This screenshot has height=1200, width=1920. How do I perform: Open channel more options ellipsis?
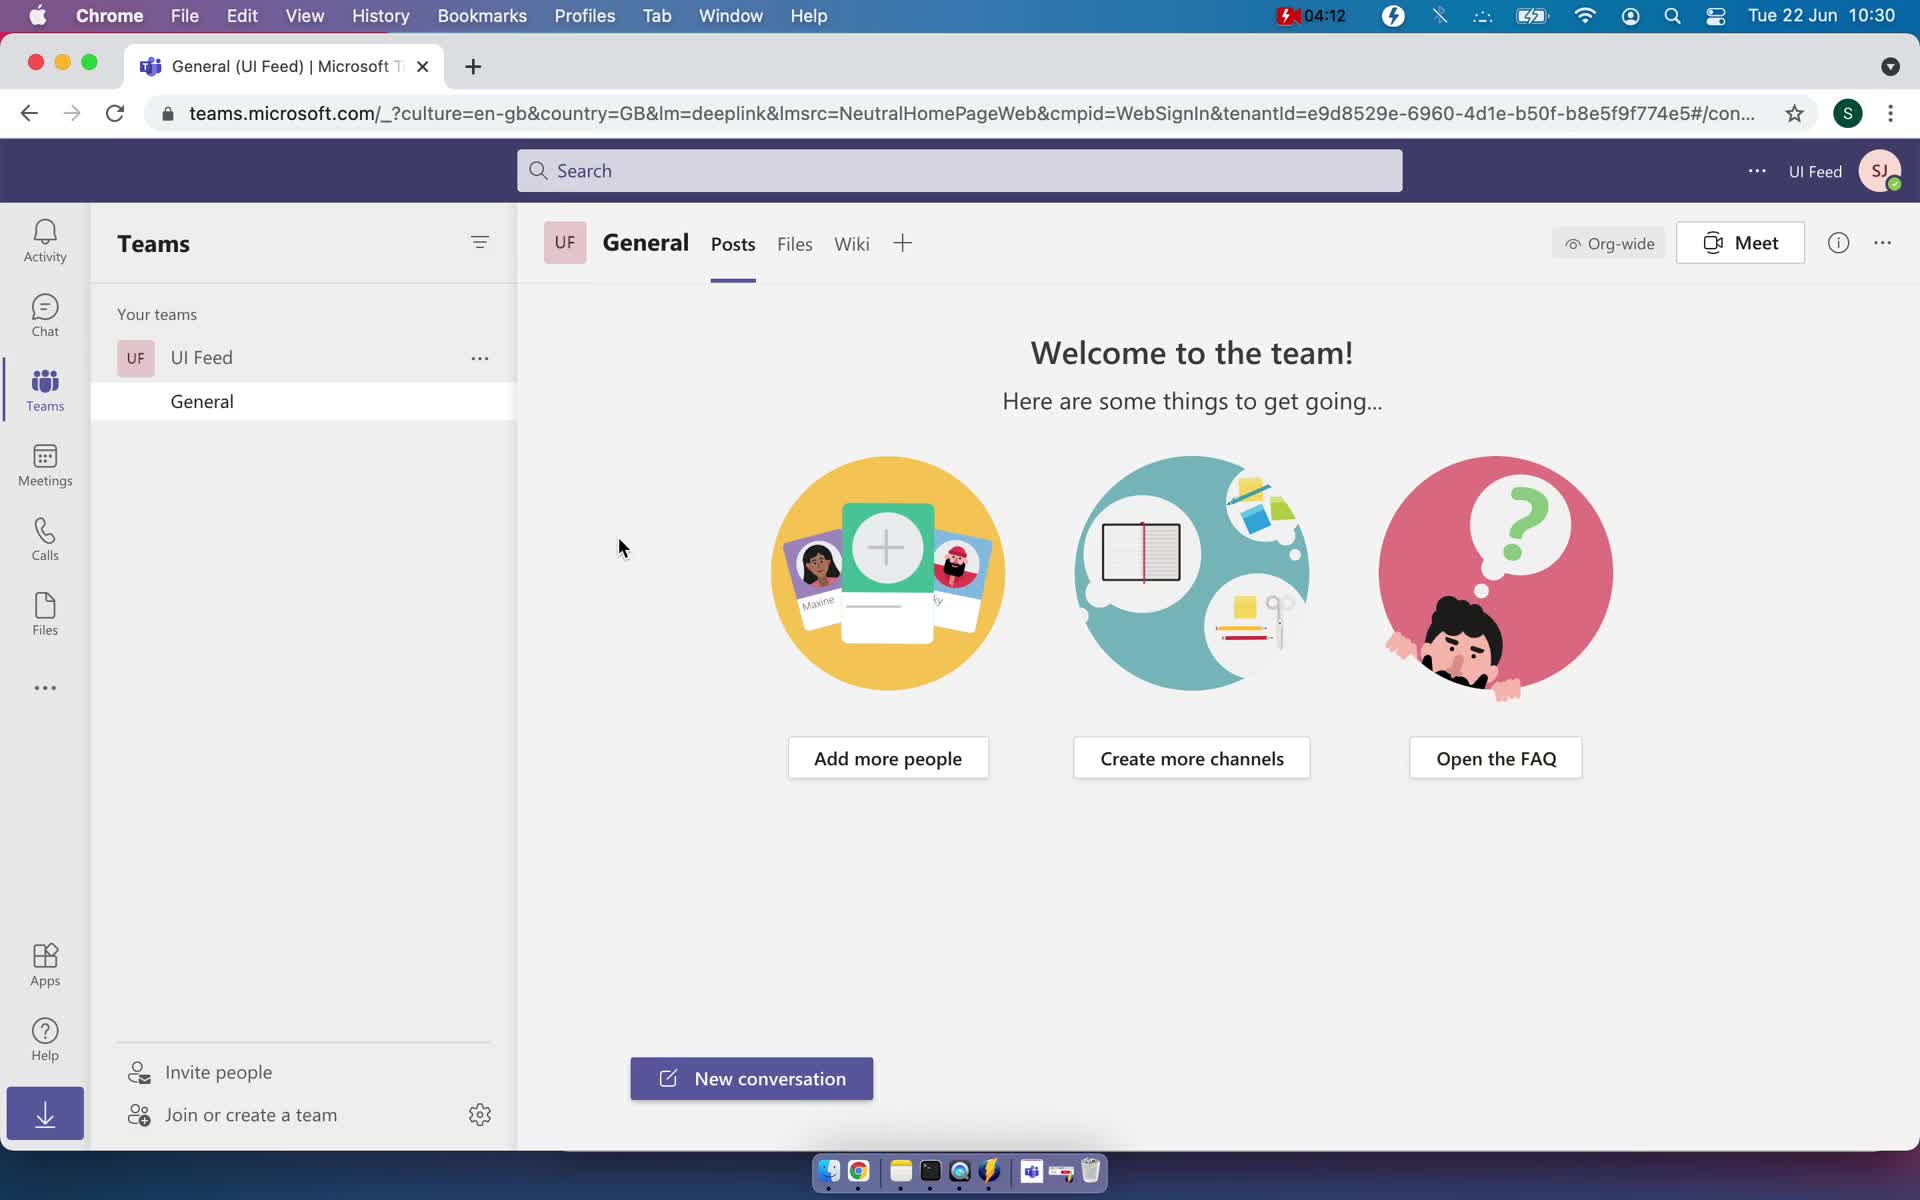point(1882,243)
